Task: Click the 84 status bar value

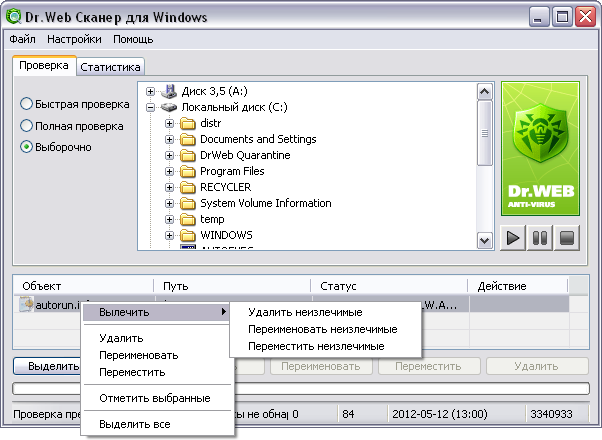Action: tap(362, 414)
